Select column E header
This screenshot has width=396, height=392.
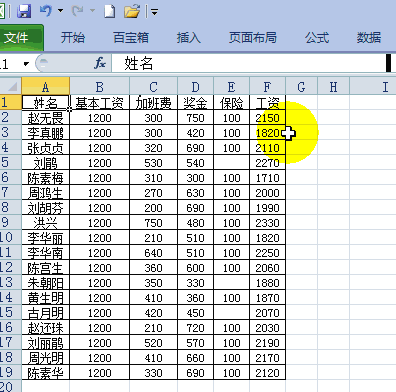tap(231, 86)
